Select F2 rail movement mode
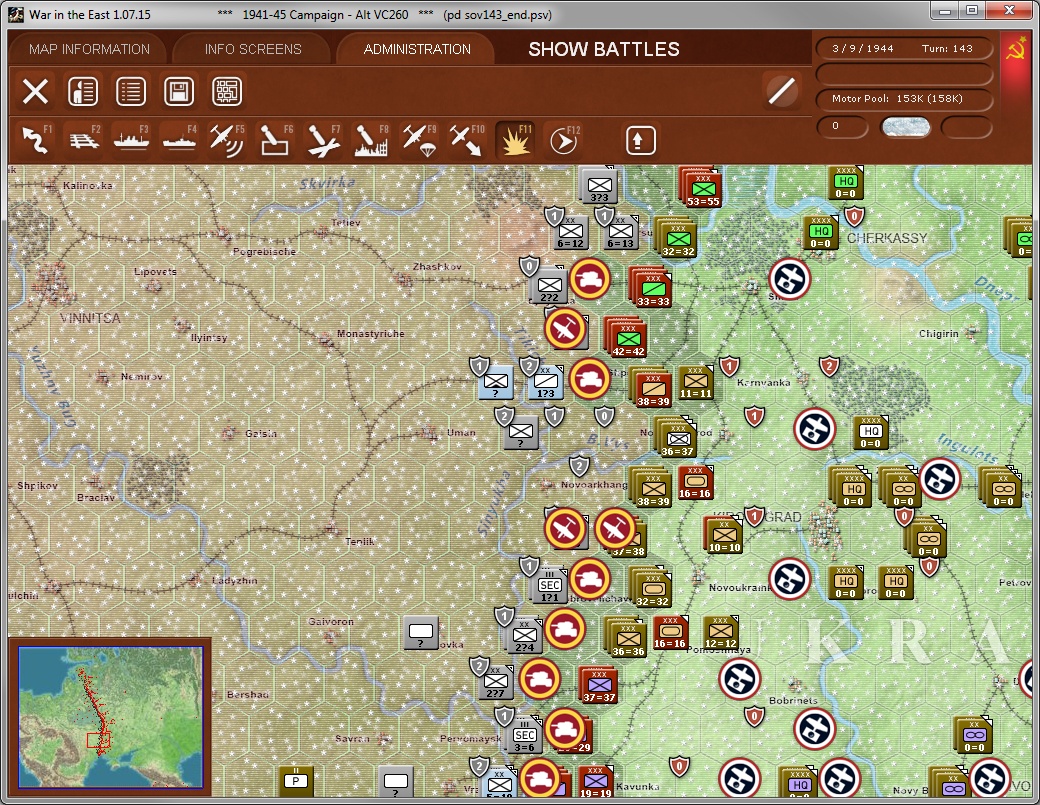Screen dimensions: 1040x805 pyautogui.click(x=84, y=140)
